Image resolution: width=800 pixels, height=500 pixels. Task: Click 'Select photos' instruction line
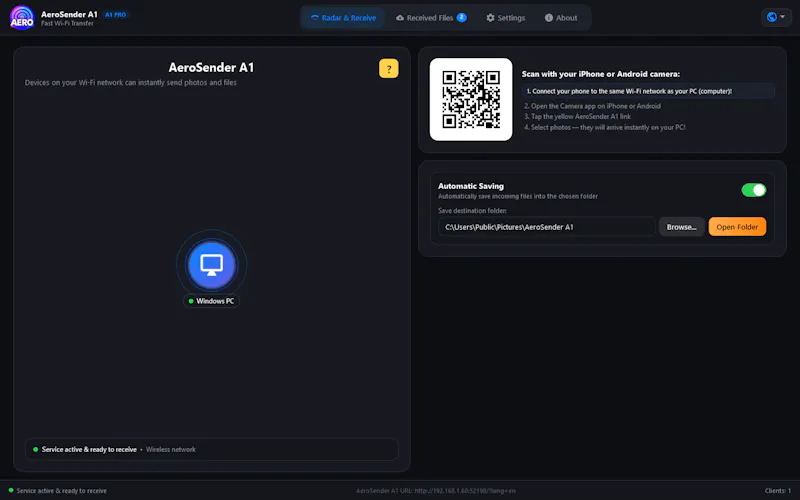605,128
